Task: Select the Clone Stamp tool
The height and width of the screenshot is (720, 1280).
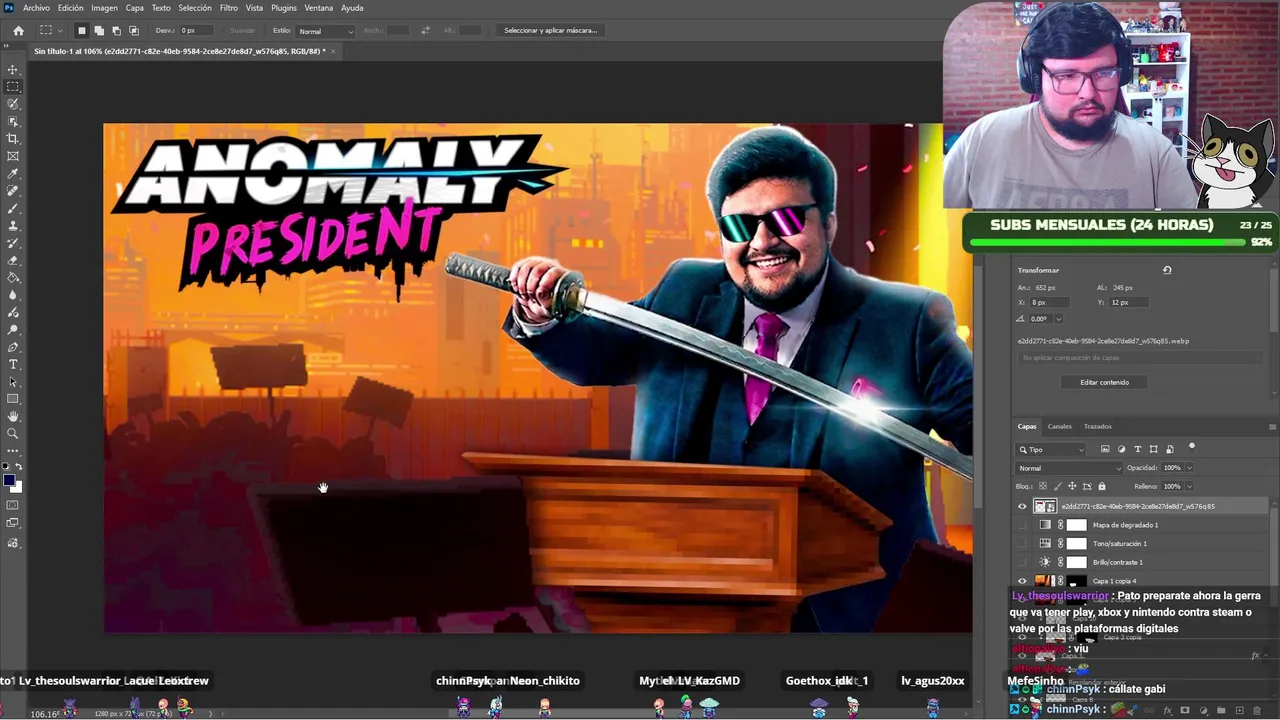Action: (x=13, y=226)
